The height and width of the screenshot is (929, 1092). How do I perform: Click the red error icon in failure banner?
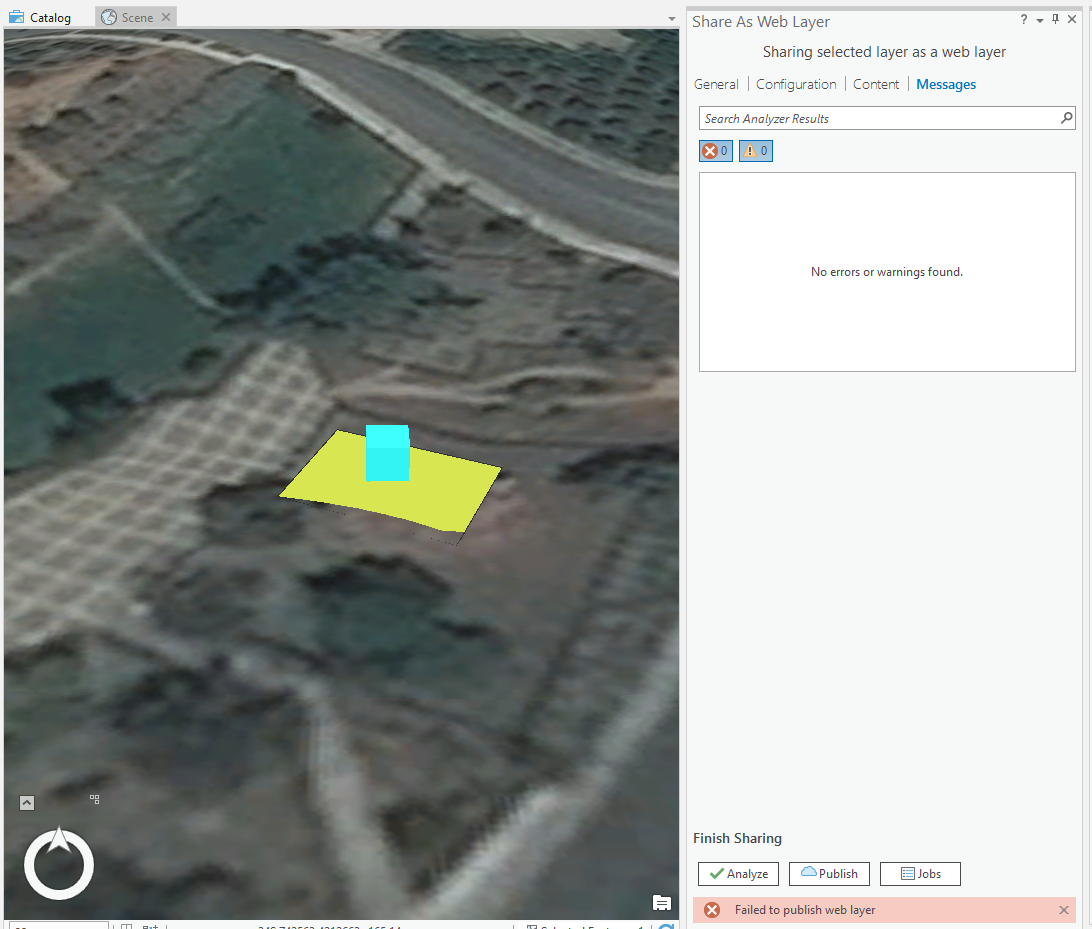pos(712,910)
